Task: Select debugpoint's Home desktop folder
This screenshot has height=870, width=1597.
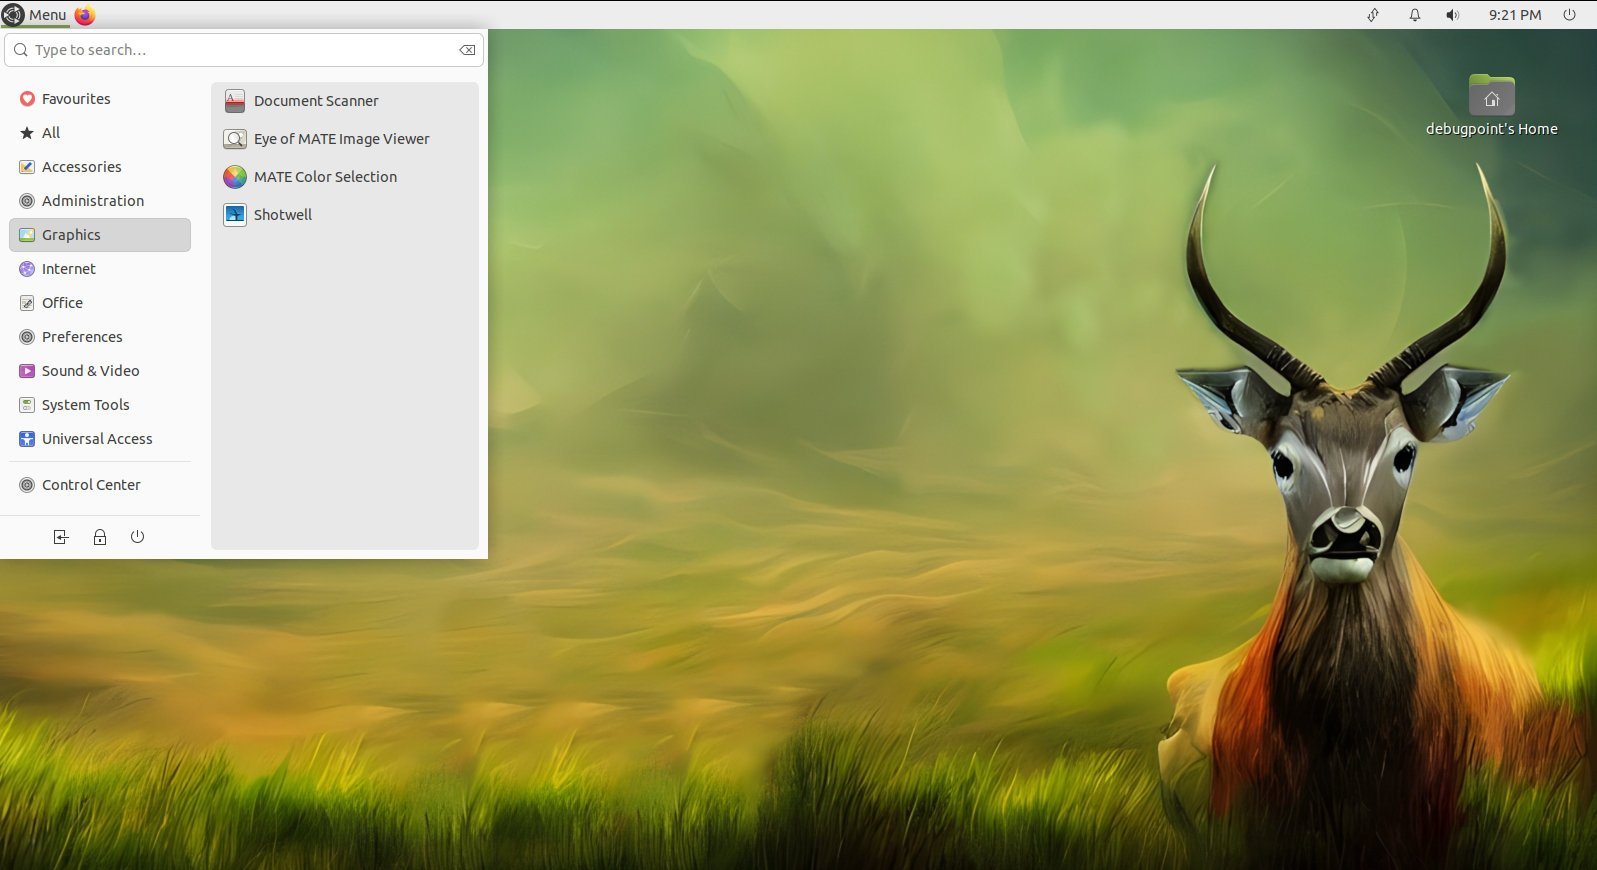Action: (1492, 105)
